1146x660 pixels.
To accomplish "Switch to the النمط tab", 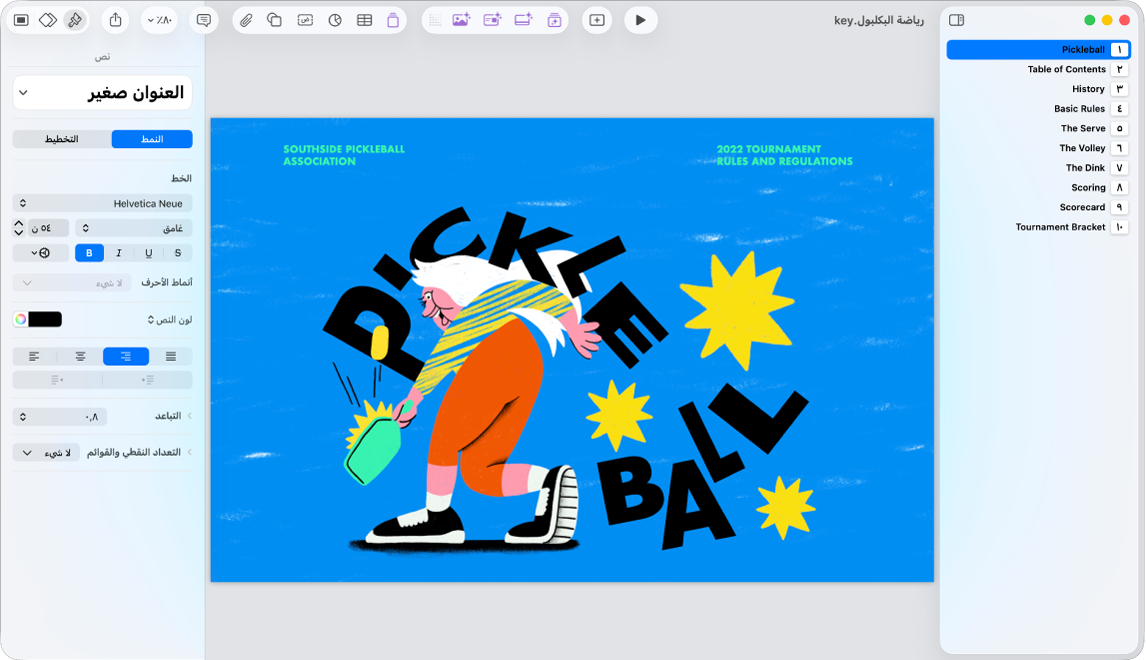I will (152, 139).
